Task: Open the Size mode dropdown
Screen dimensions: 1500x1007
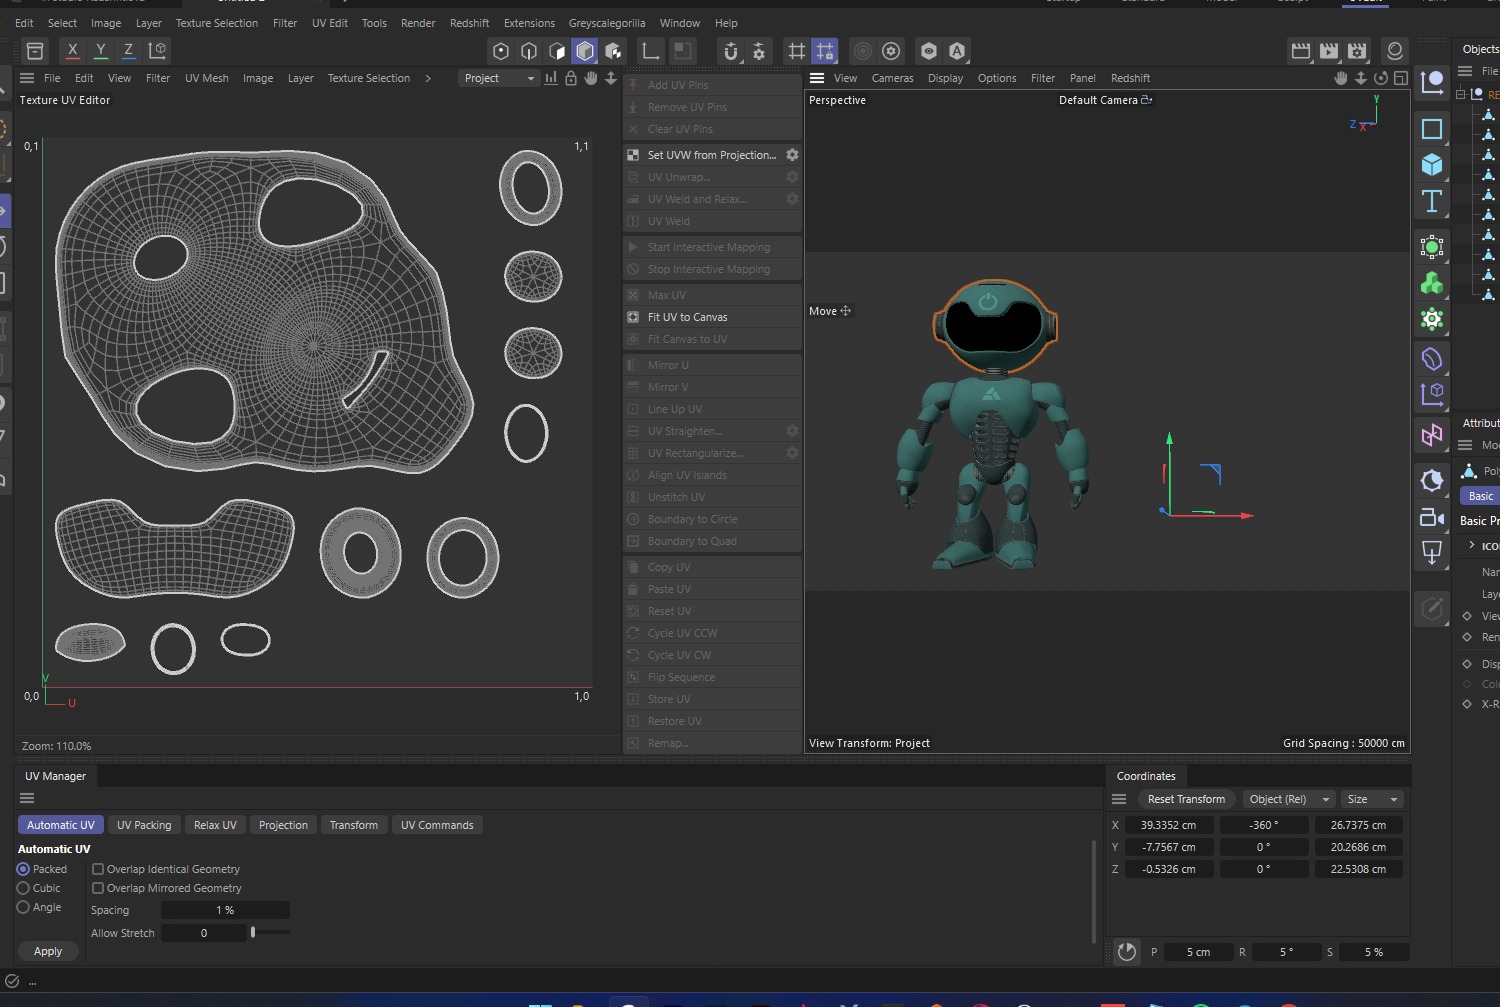Action: coord(1373,799)
